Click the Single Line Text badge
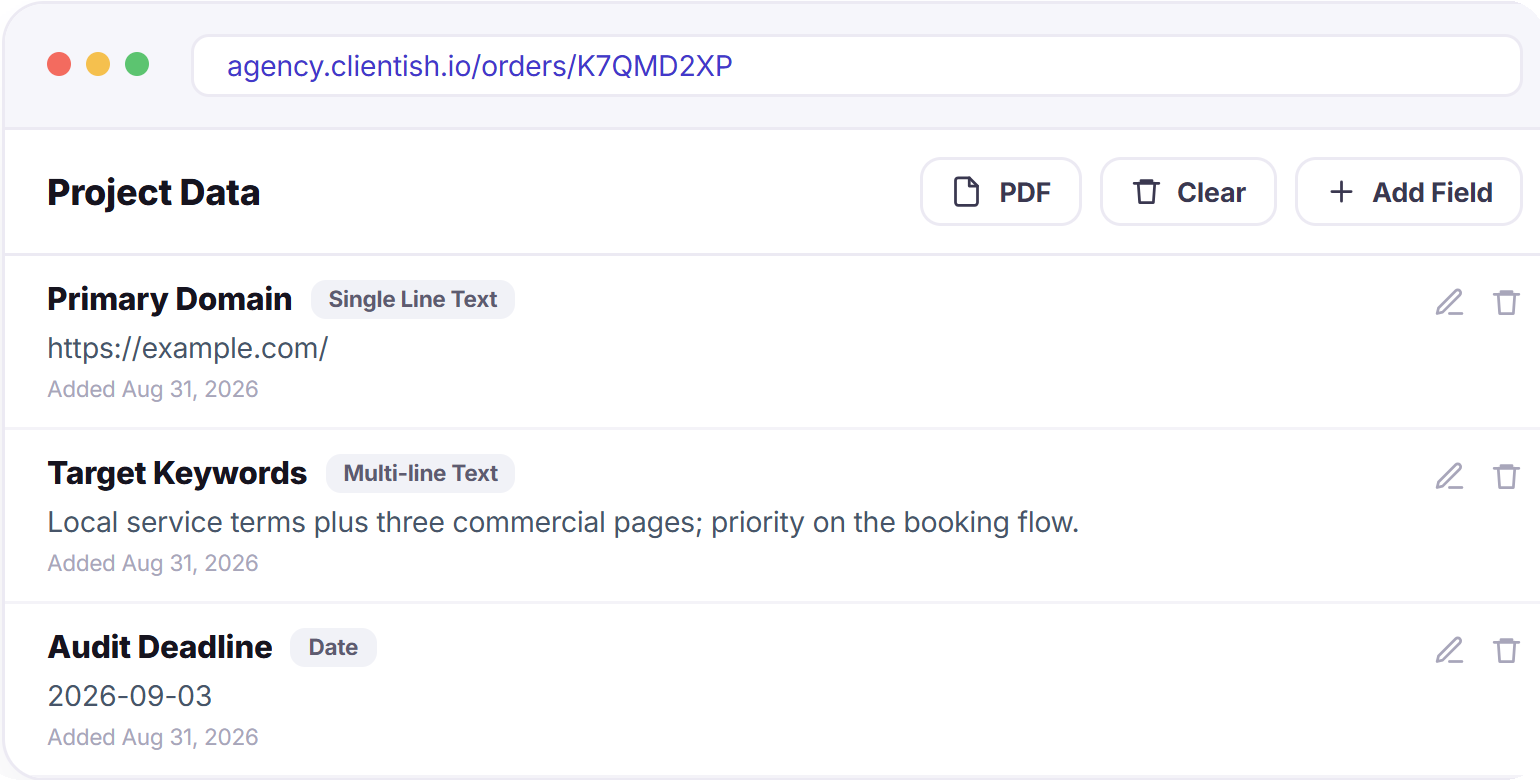 click(x=413, y=300)
